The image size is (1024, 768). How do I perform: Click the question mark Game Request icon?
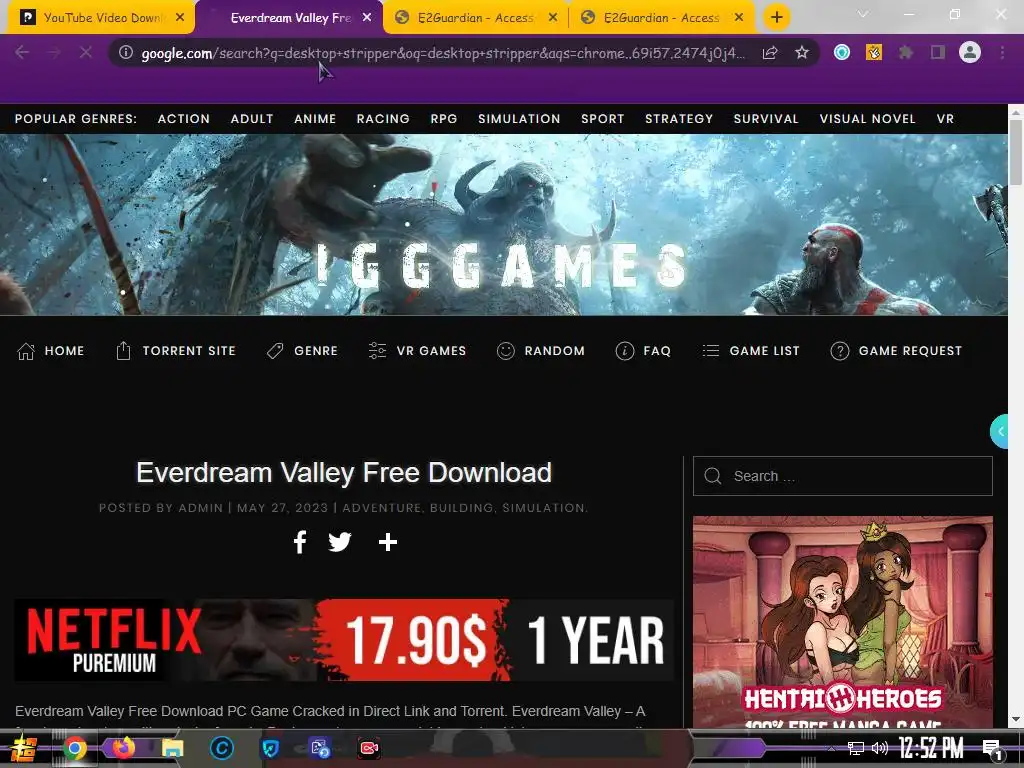point(839,351)
